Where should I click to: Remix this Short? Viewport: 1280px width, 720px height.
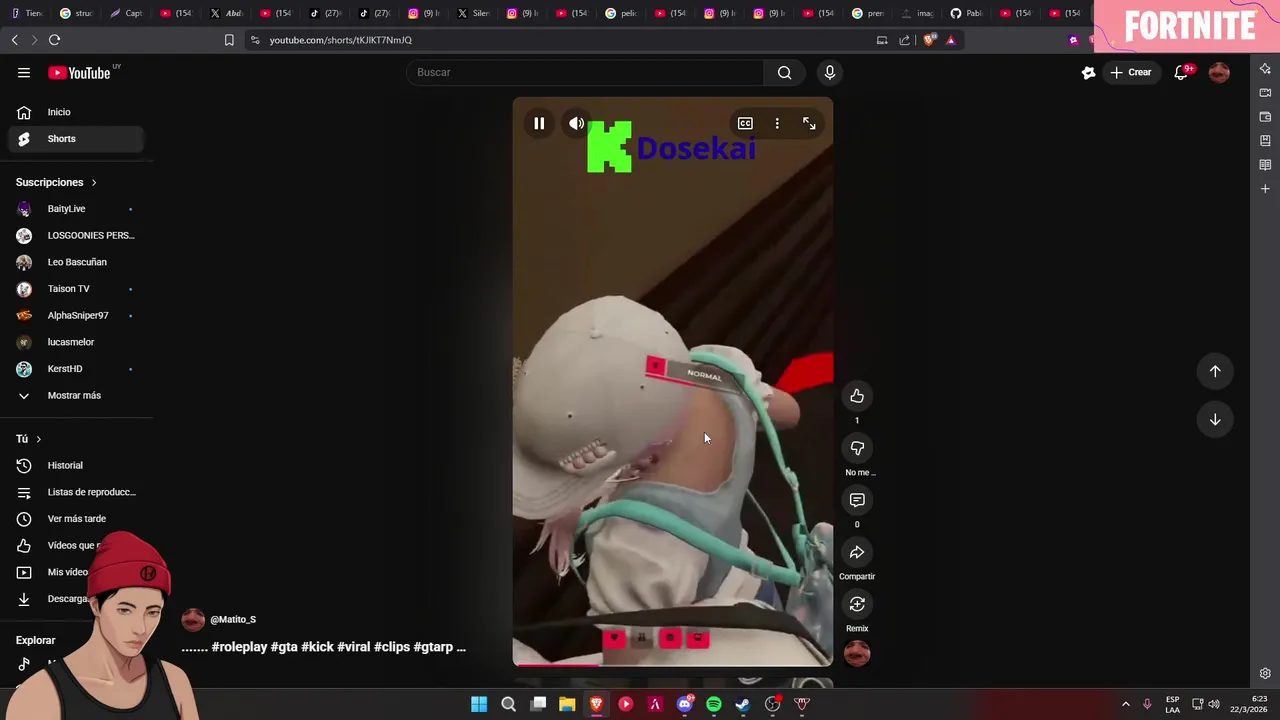857,604
